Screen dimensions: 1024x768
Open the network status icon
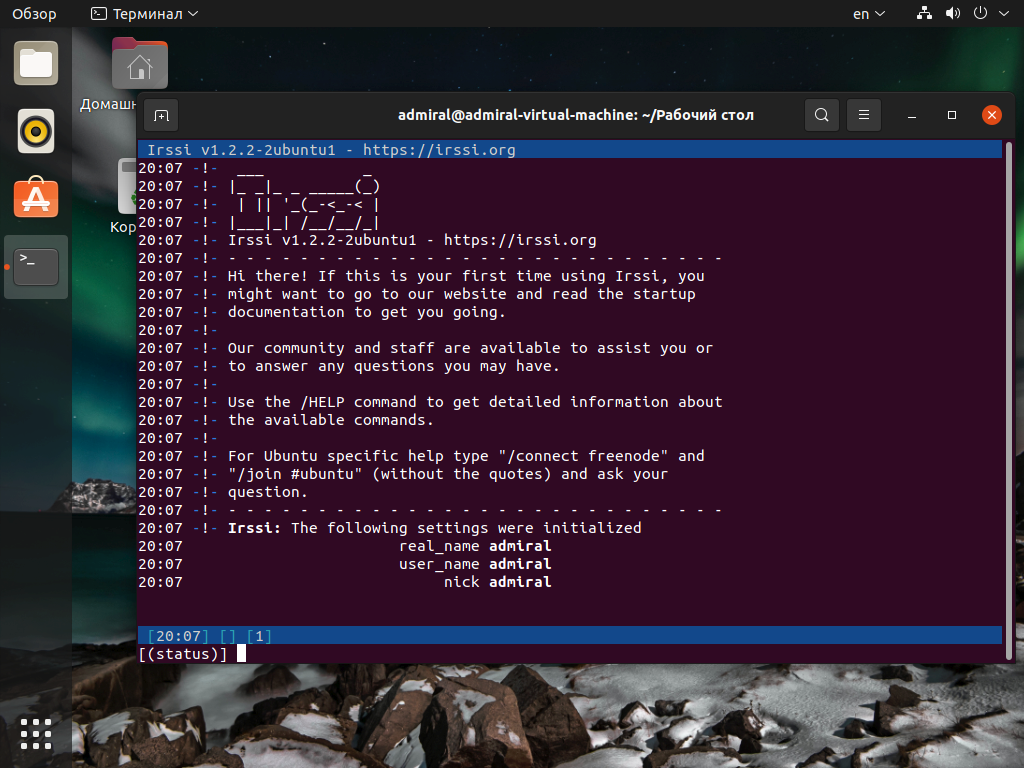924,13
